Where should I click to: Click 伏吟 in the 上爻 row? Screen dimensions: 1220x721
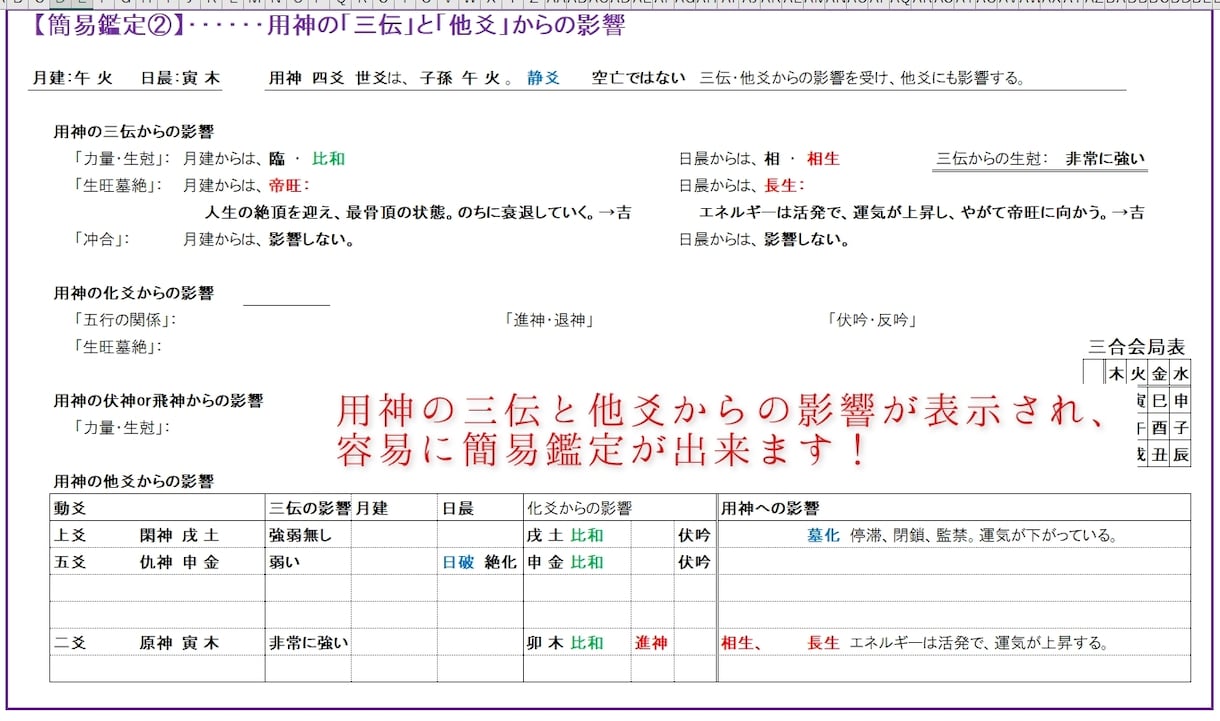(694, 535)
